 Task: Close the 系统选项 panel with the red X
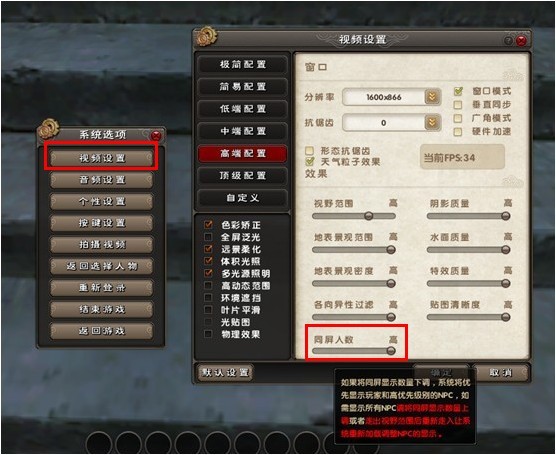coord(156,135)
